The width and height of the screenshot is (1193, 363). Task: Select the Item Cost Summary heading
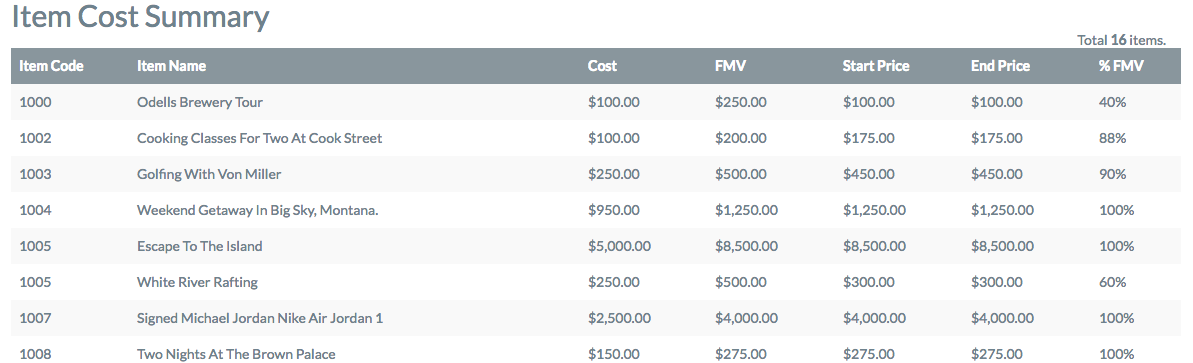tap(141, 17)
